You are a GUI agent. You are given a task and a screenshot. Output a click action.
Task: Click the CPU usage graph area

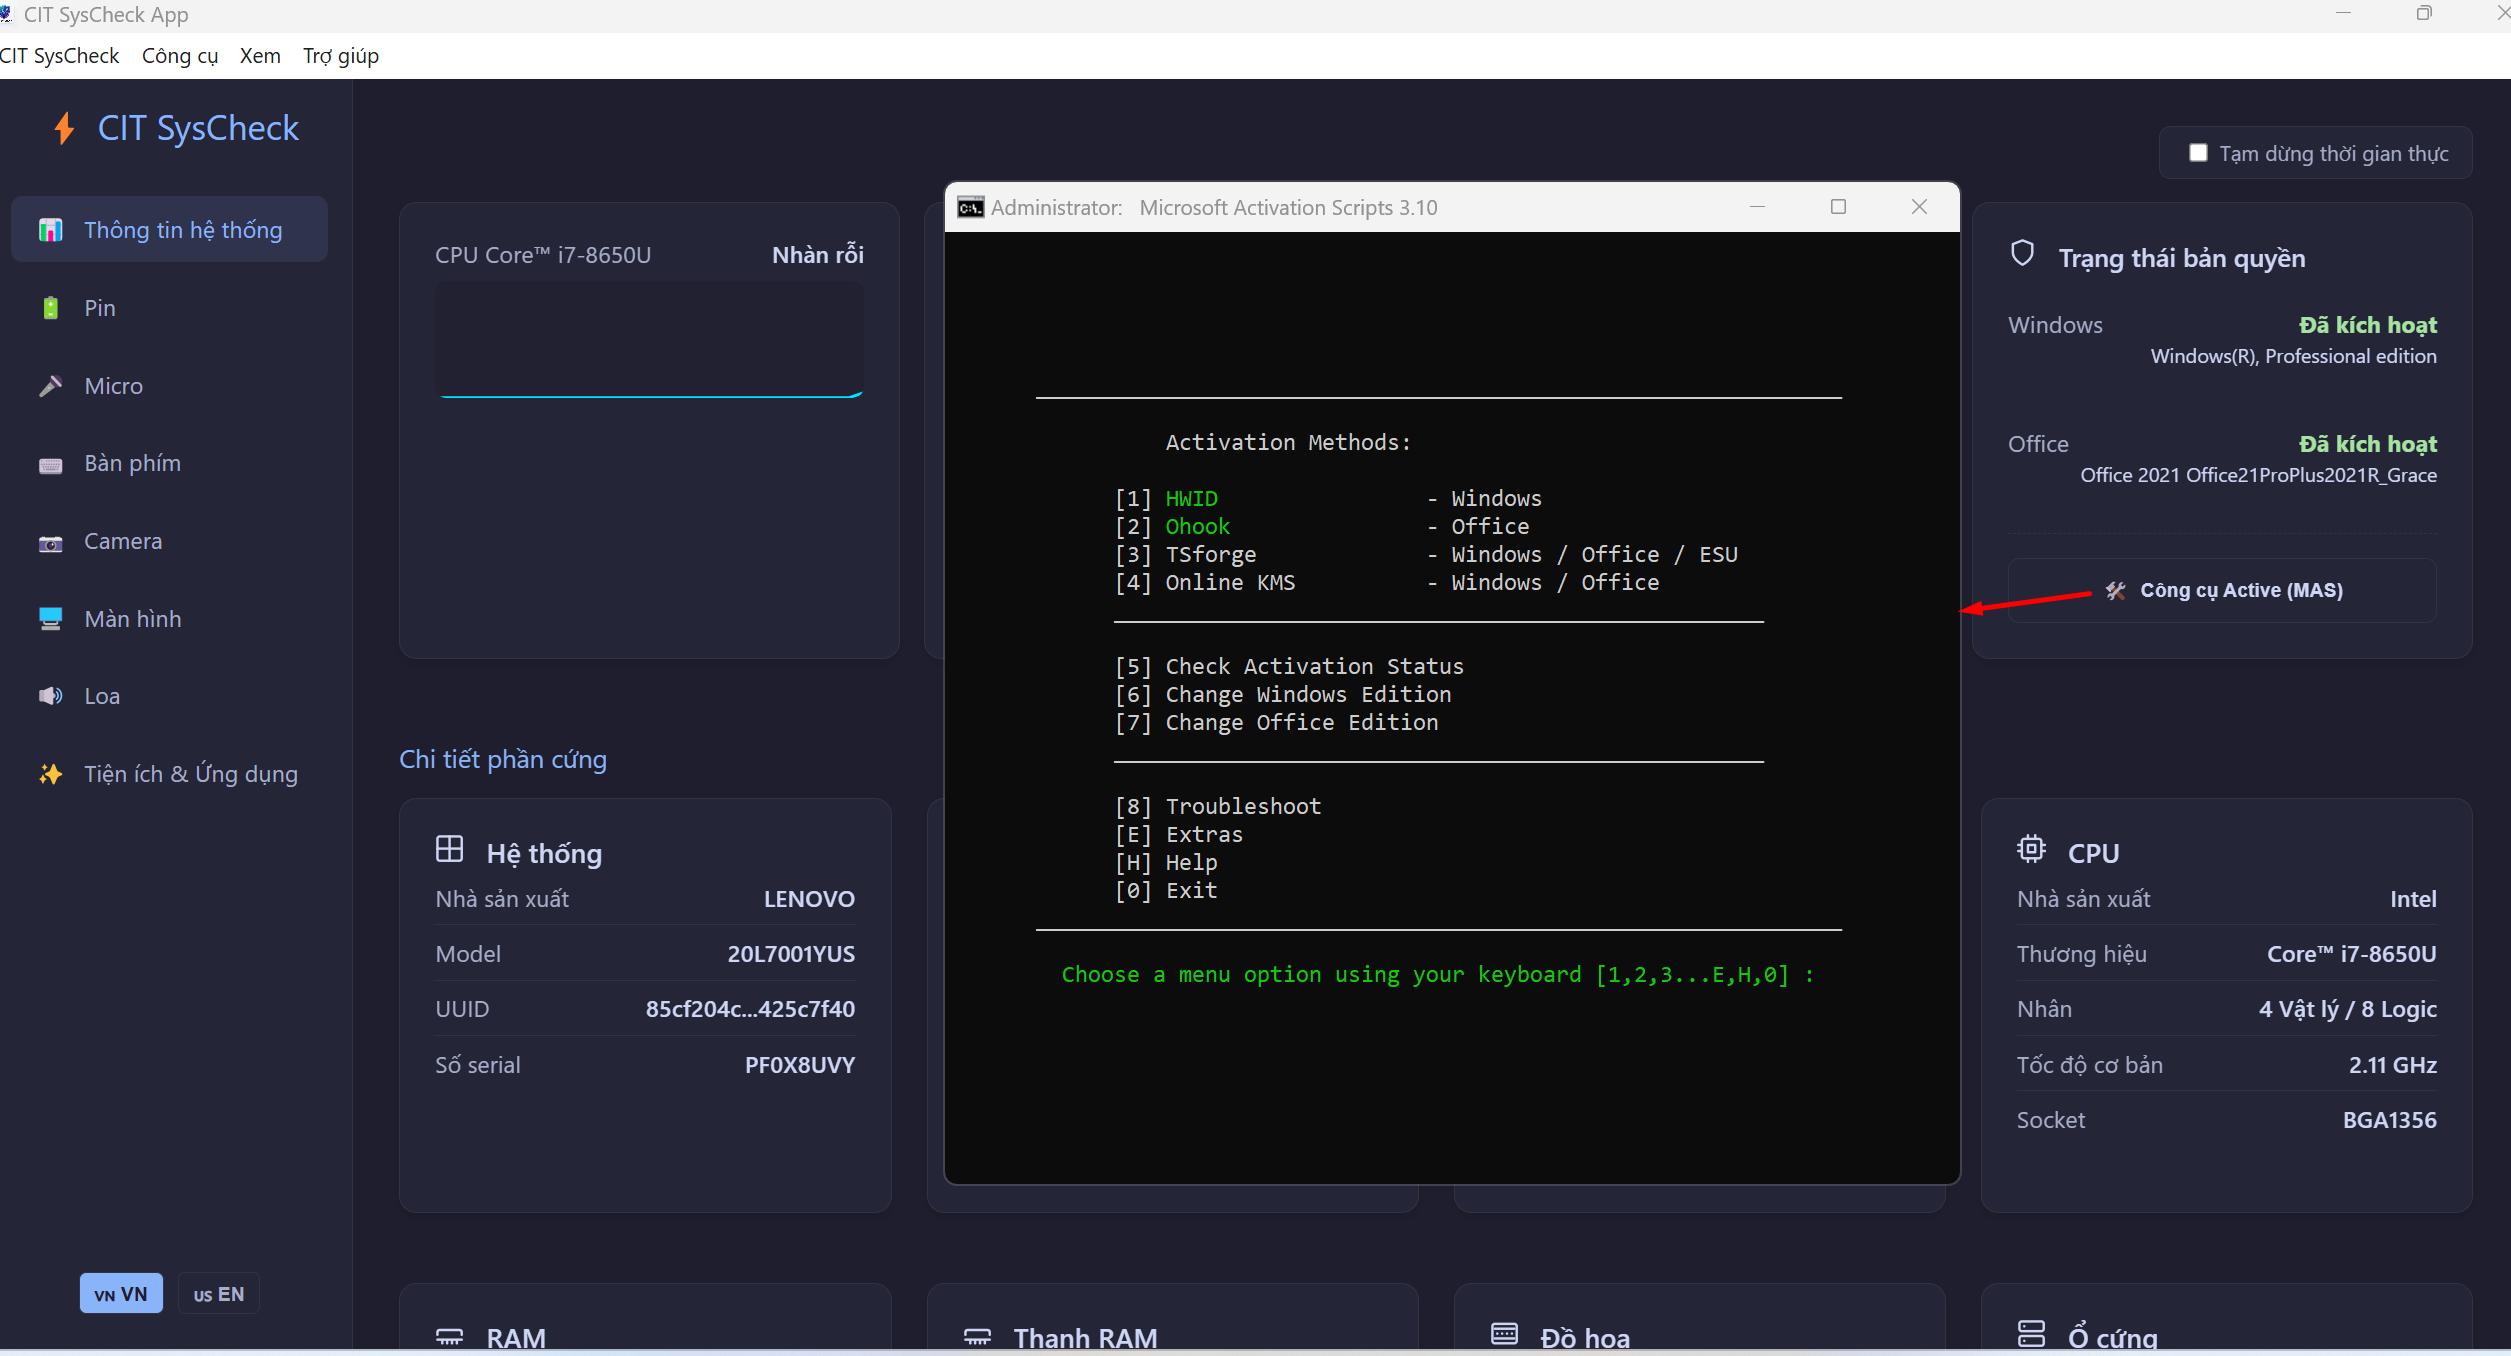[649, 340]
